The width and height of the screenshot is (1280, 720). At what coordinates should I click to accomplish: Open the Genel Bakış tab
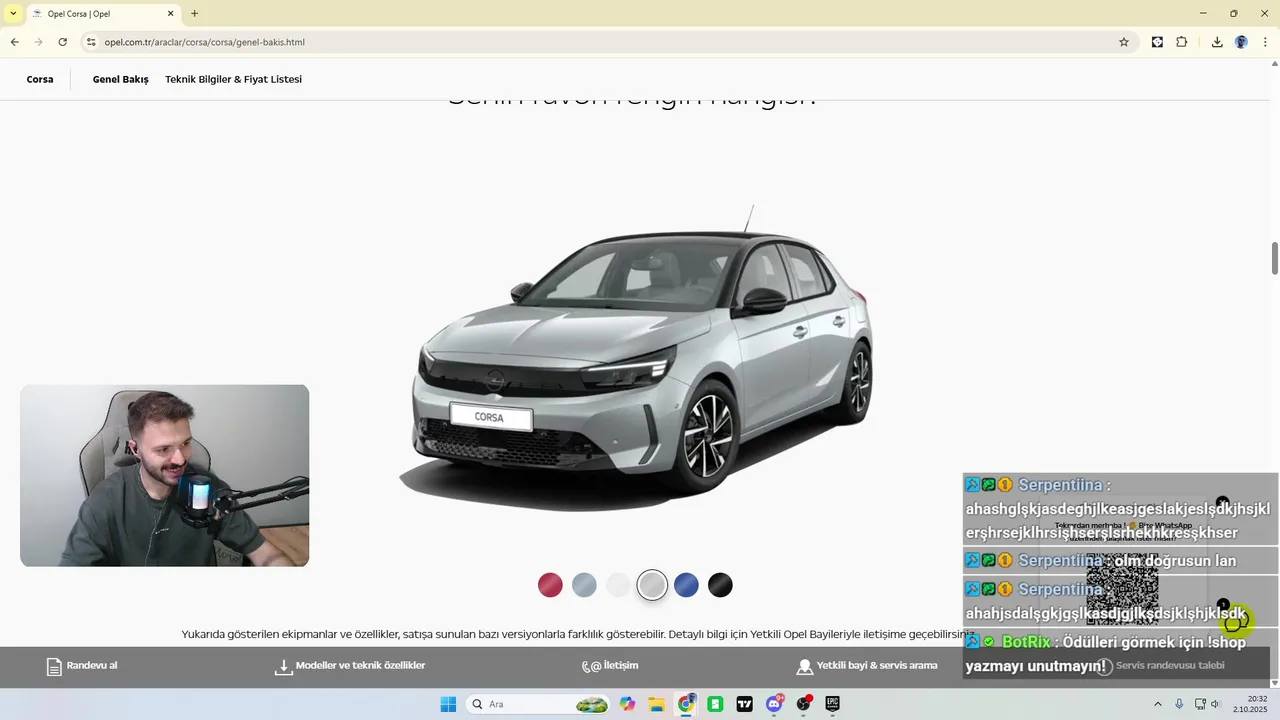(x=121, y=79)
